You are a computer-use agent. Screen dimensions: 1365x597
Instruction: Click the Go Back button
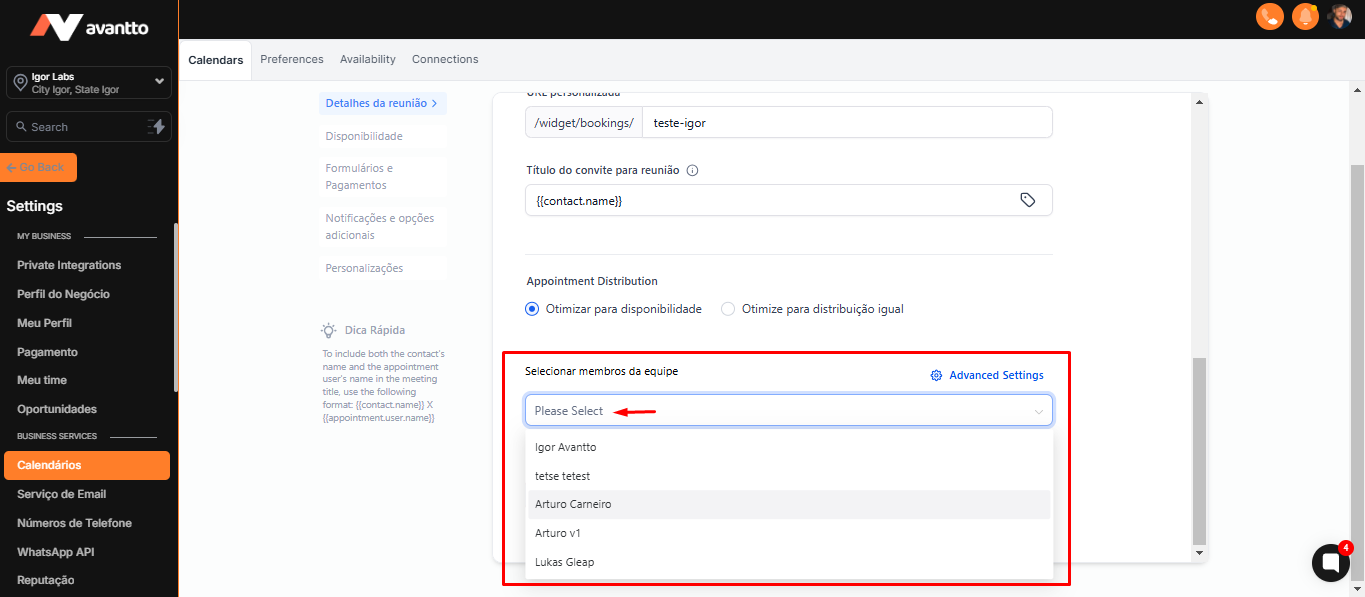click(40, 167)
